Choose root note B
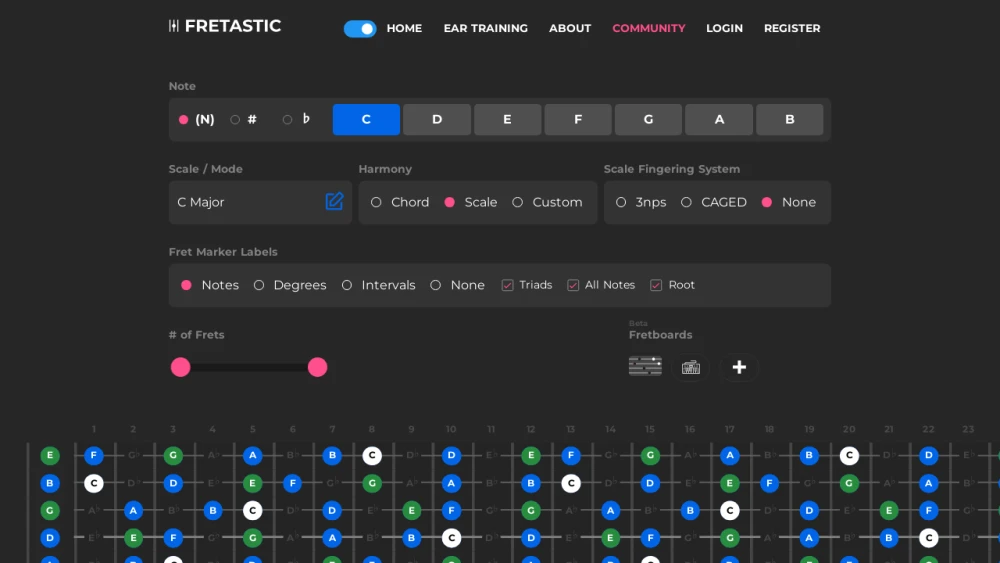Screen dimensions: 1000x563 (x=790, y=119)
